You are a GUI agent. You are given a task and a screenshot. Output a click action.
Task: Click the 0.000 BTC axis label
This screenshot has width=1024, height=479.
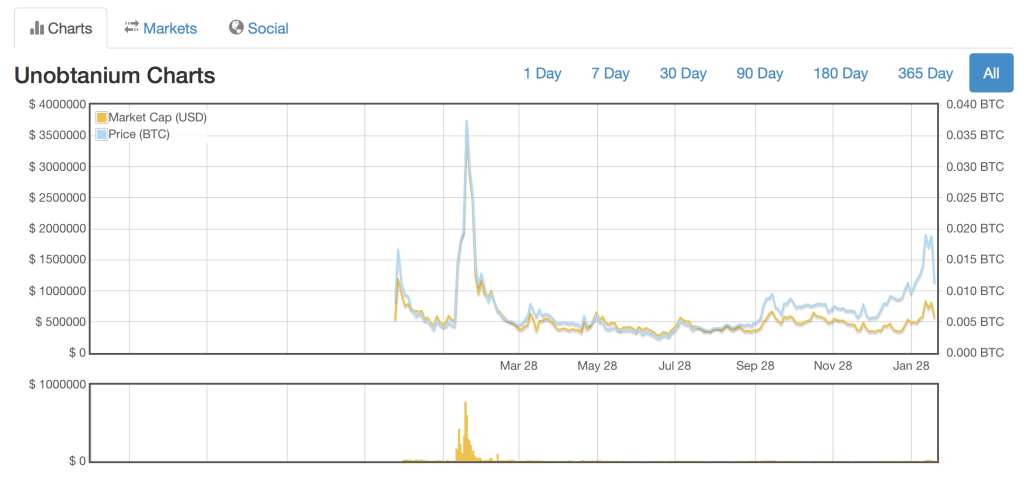pos(974,353)
